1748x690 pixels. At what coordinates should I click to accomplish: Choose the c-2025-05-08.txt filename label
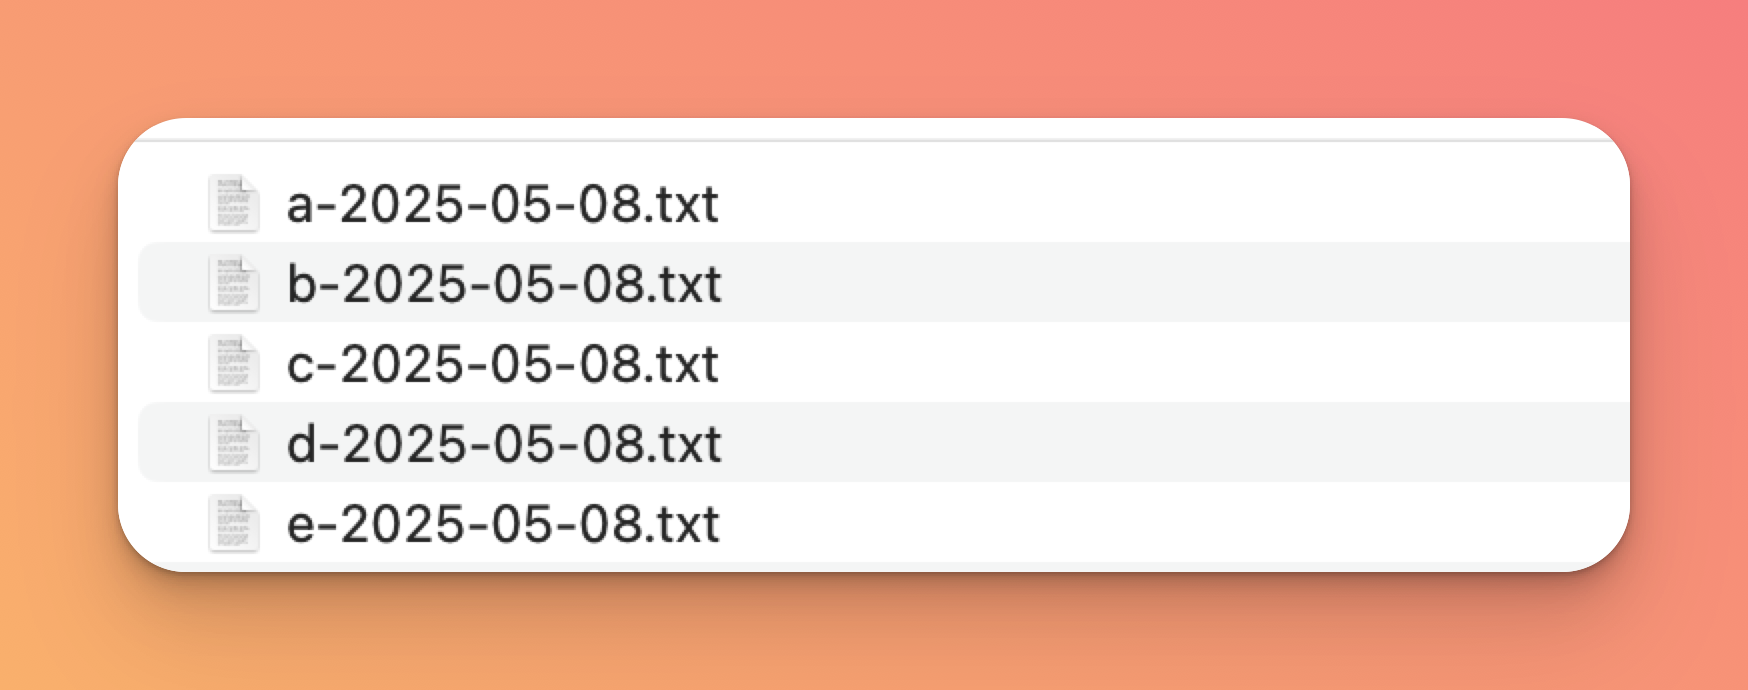502,364
